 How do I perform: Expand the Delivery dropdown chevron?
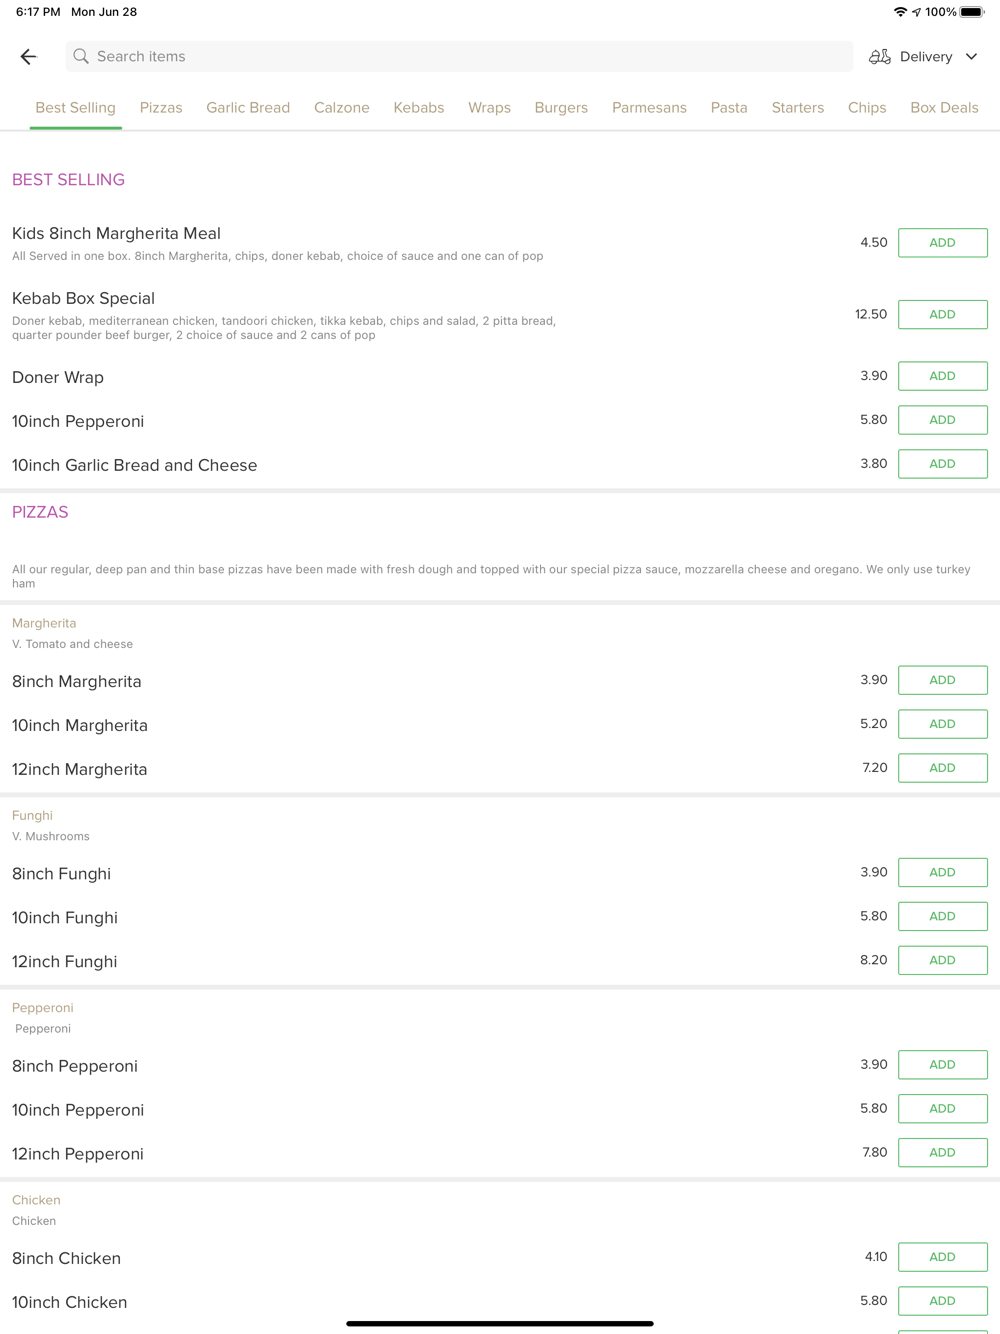[x=971, y=57]
